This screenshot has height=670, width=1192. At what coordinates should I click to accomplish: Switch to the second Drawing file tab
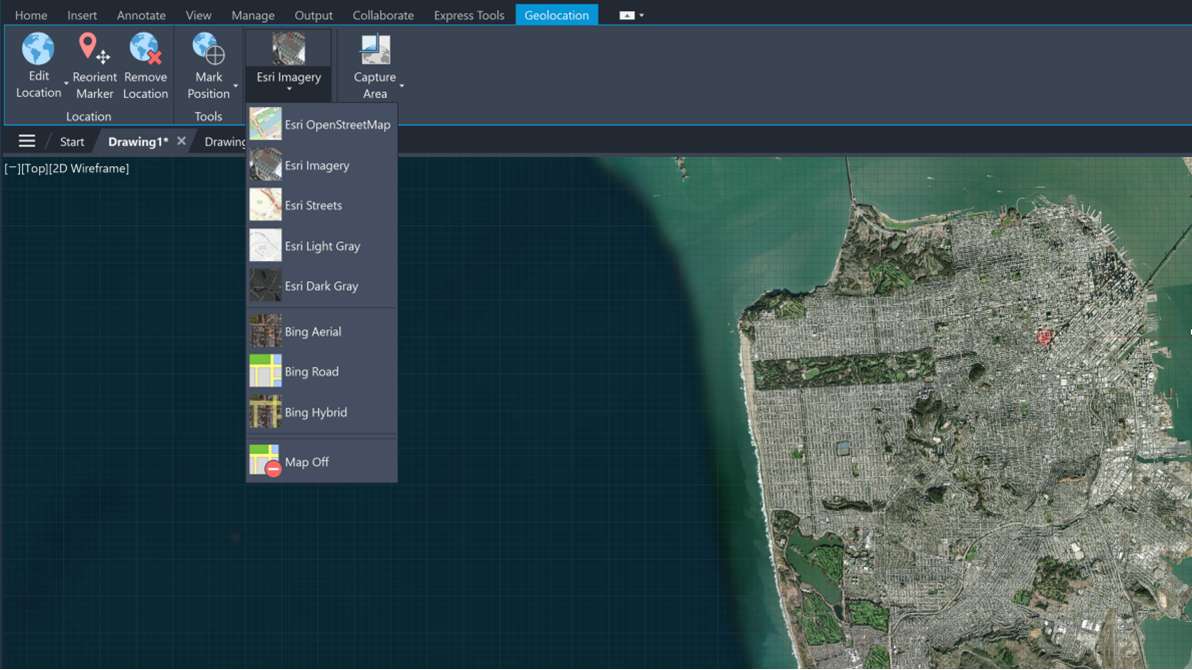pos(224,141)
